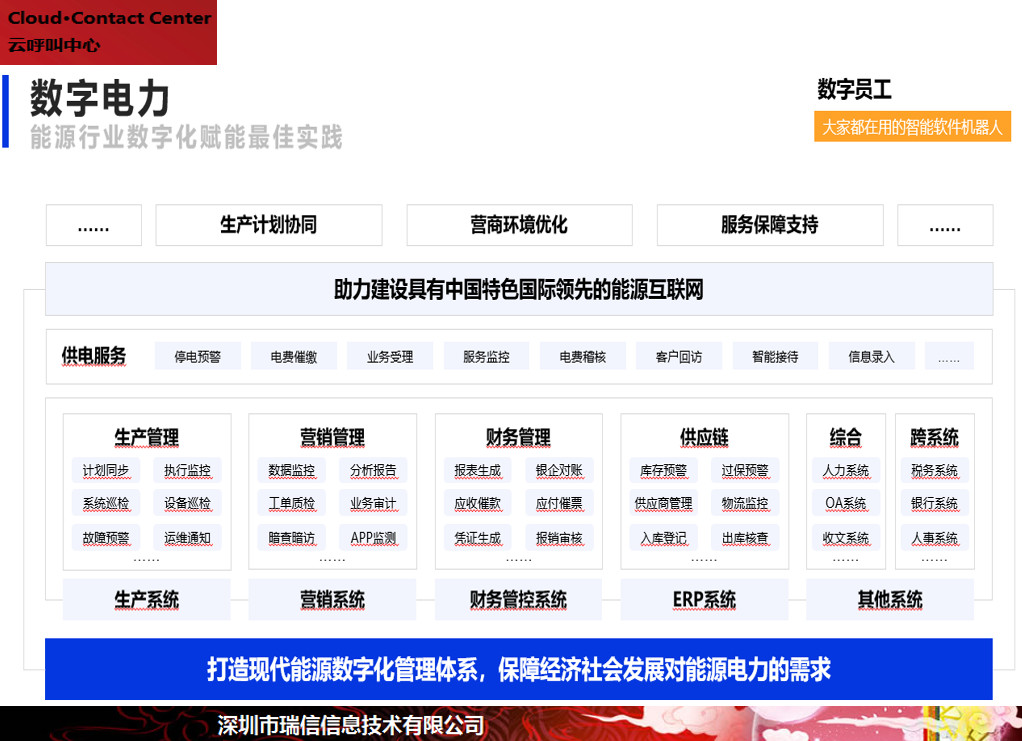Choose 故障预警 item
Image resolution: width=1022 pixels, height=741 pixels.
point(106,538)
